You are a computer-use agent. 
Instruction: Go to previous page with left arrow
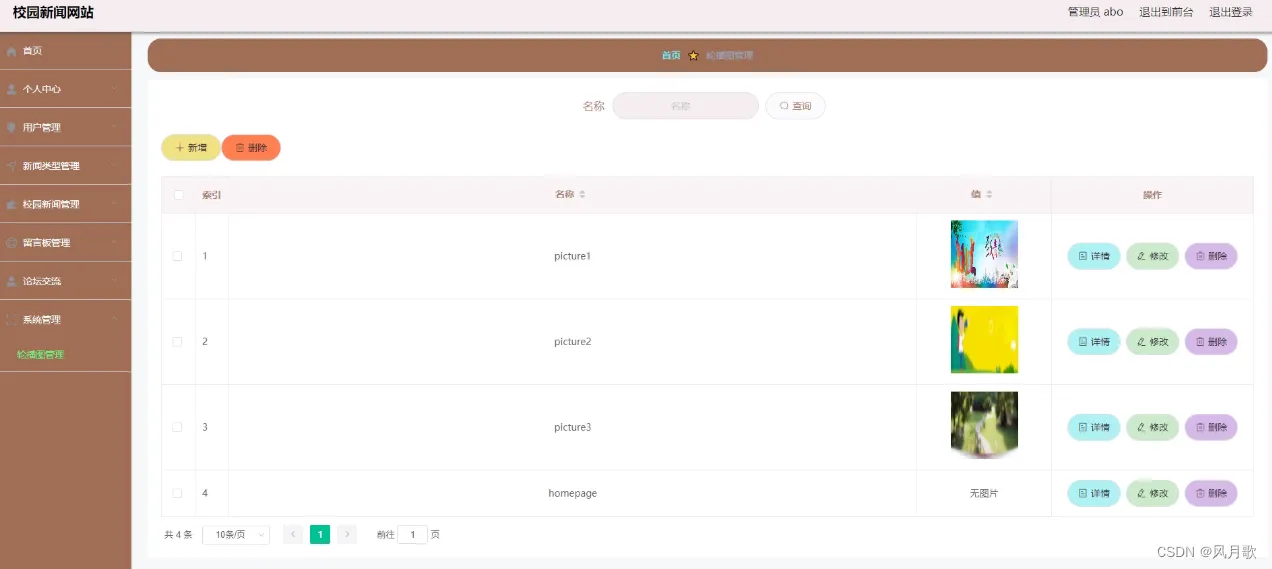(293, 535)
